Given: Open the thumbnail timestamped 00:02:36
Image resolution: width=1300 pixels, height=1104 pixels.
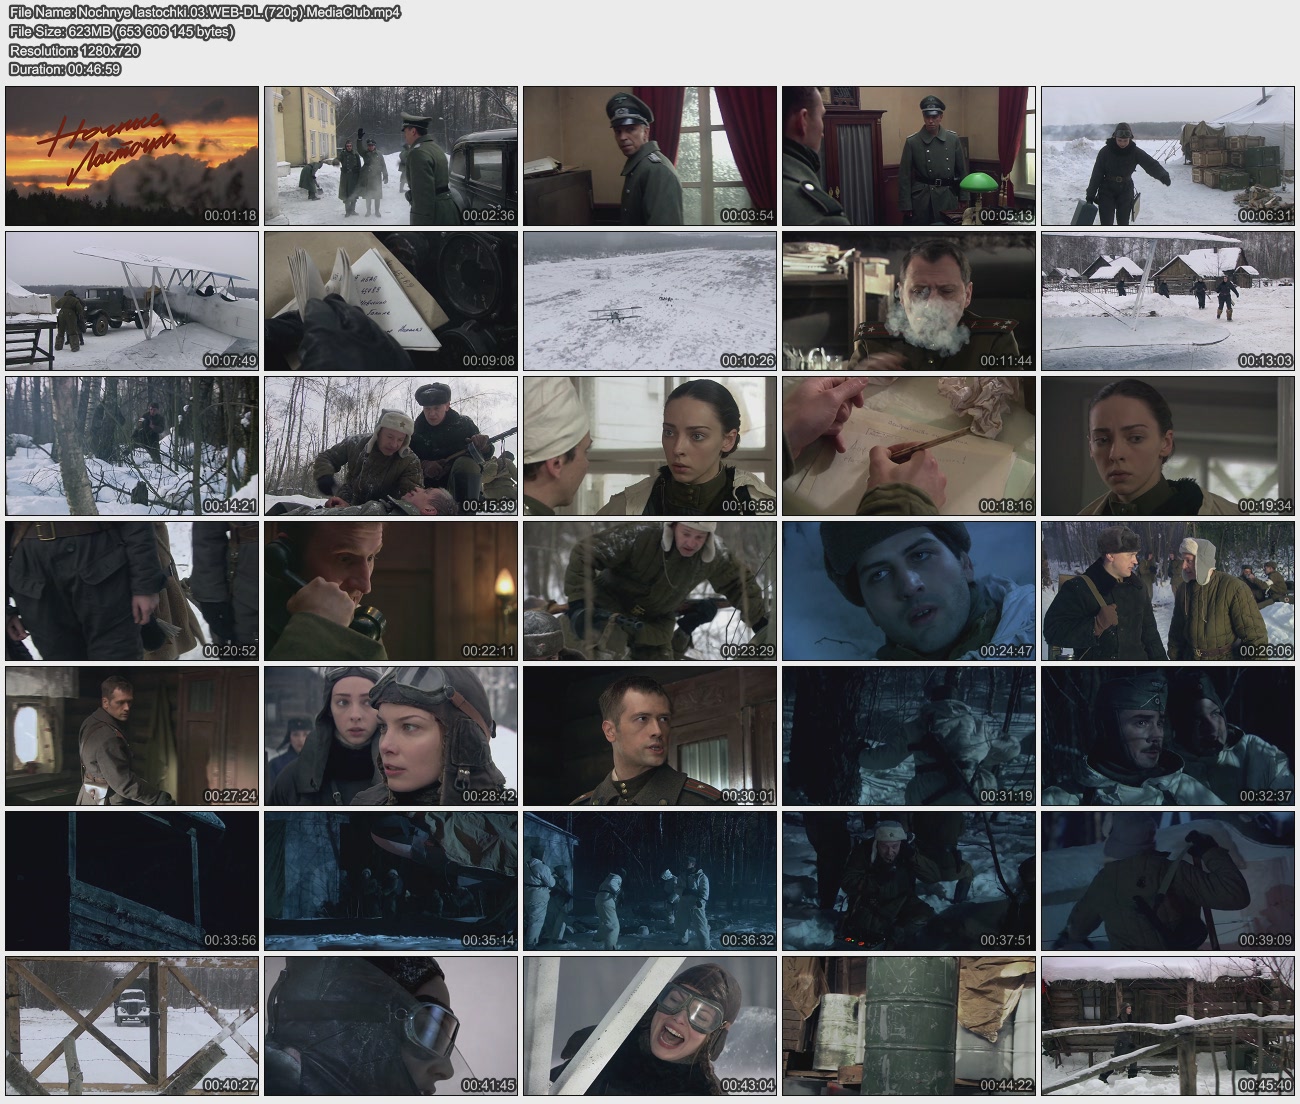Looking at the screenshot, I should pyautogui.click(x=391, y=156).
